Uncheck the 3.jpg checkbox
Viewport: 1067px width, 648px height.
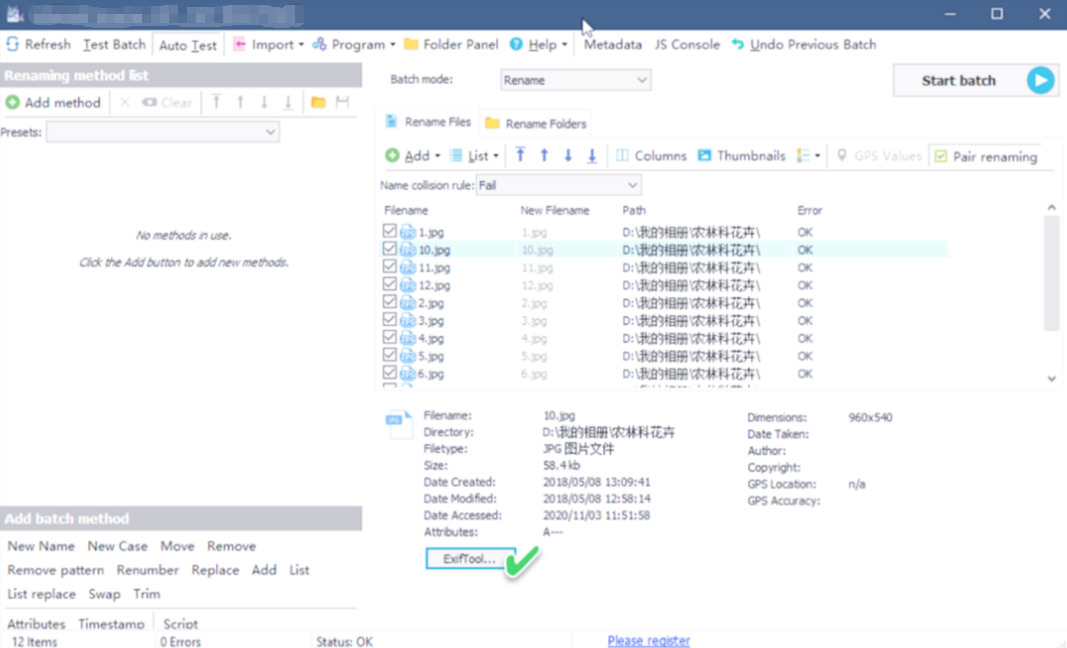click(x=389, y=319)
